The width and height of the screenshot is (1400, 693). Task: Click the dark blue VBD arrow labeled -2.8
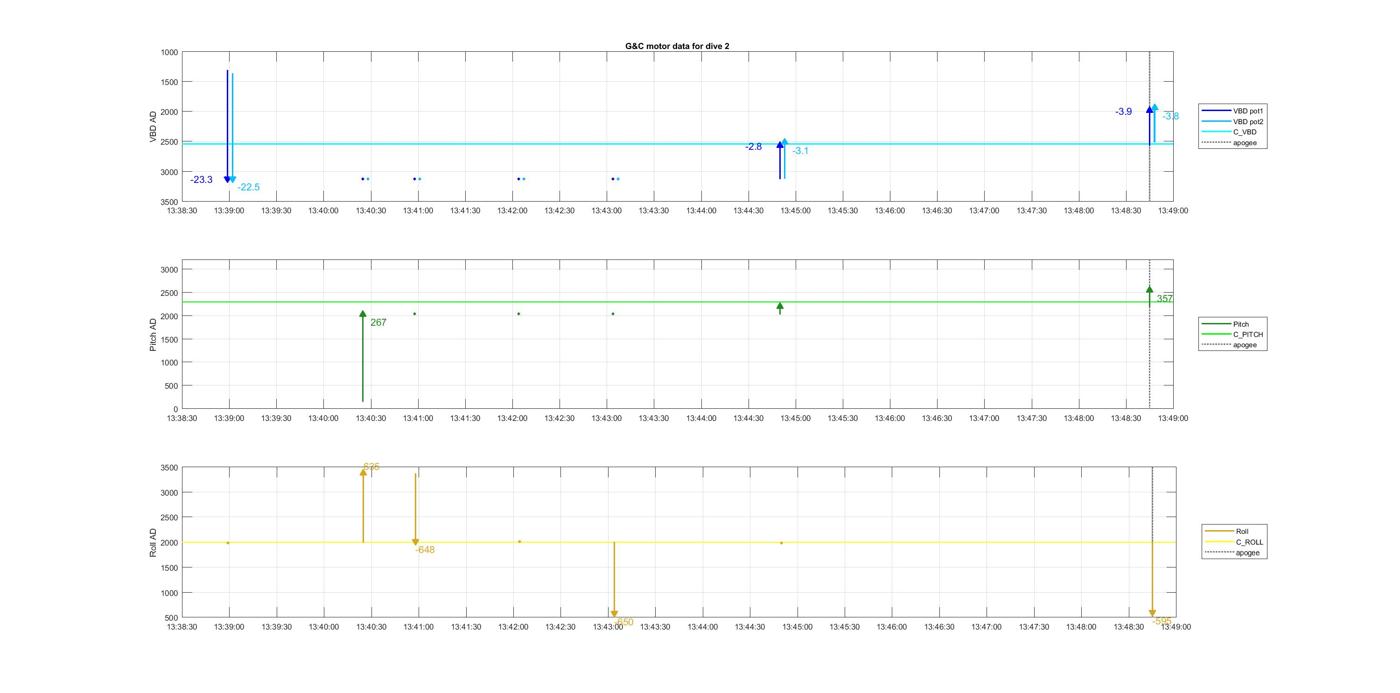780,161
